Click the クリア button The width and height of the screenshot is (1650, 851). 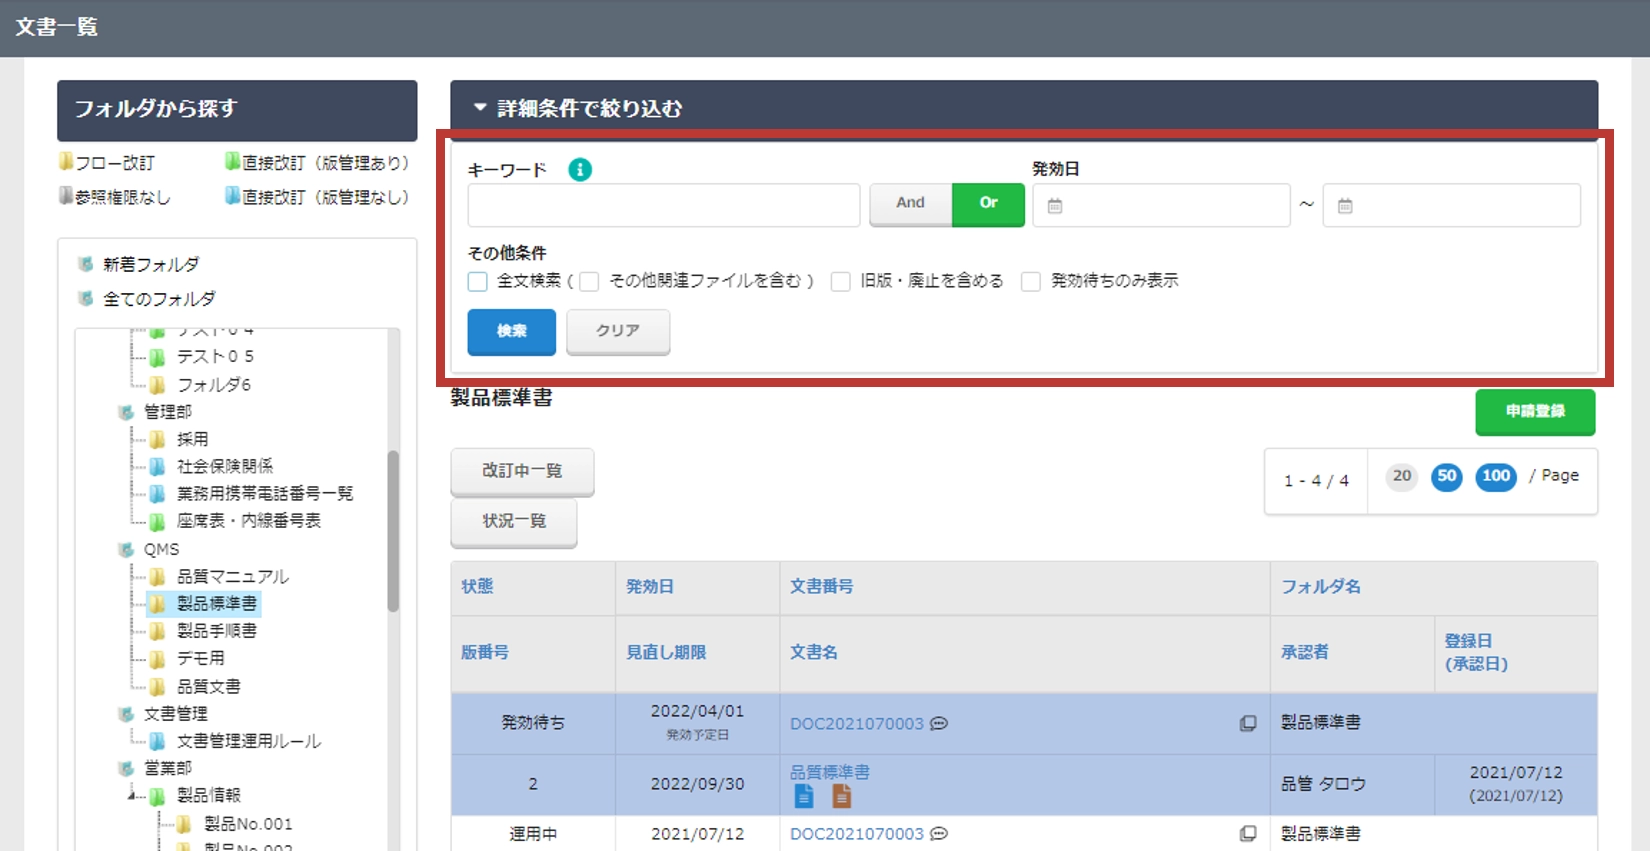point(618,331)
